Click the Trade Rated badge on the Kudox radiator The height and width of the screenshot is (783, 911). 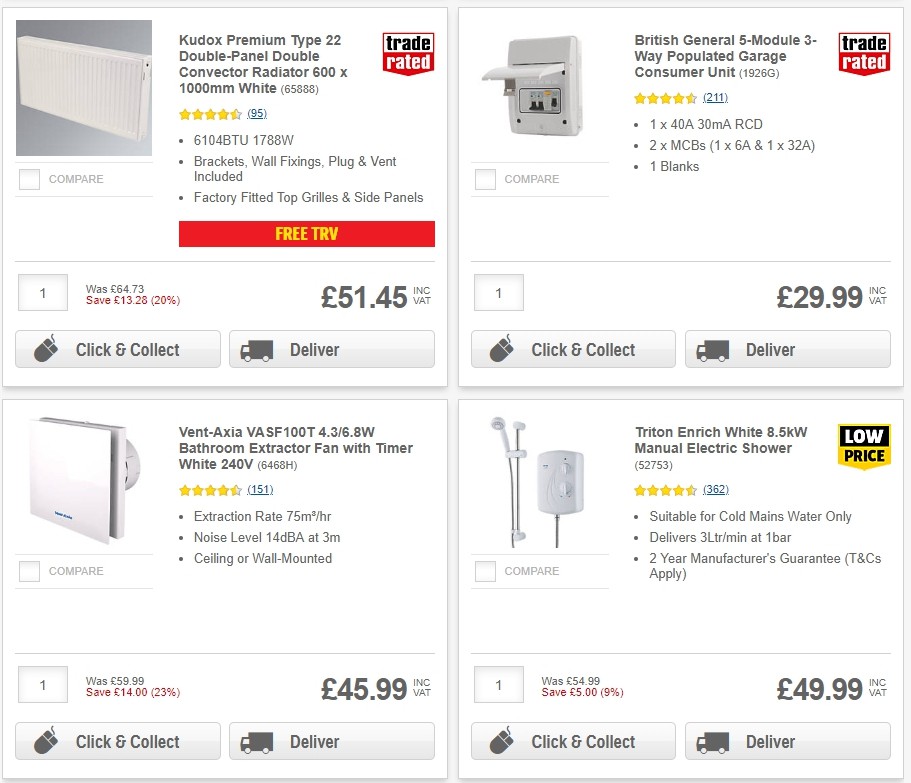pyautogui.click(x=408, y=55)
